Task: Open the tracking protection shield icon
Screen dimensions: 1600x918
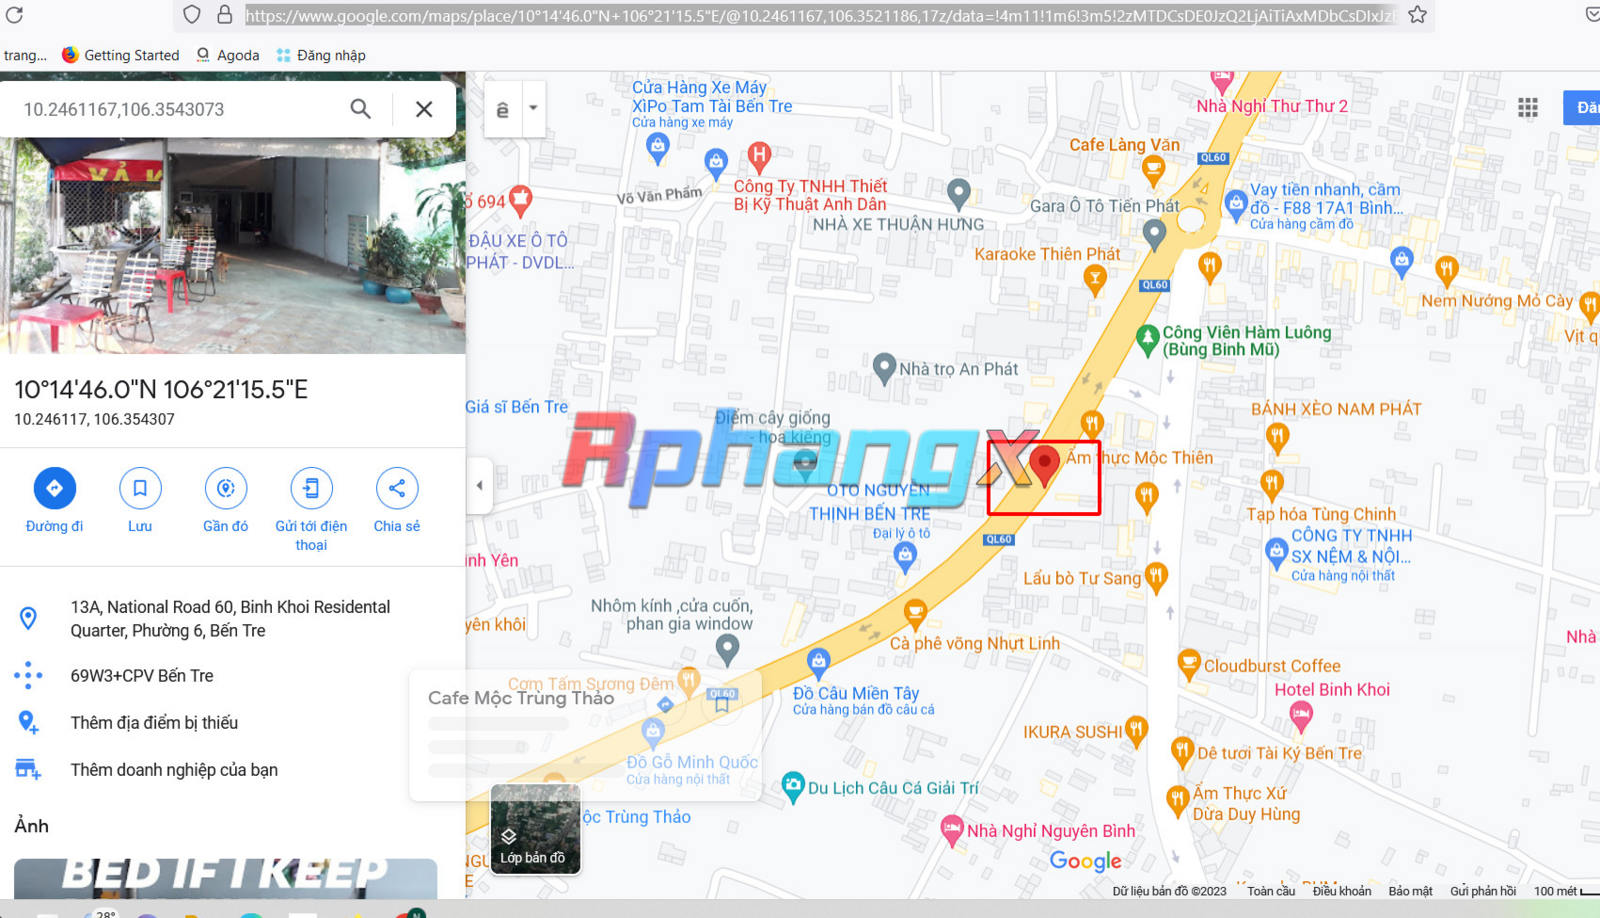Action: click(x=192, y=15)
